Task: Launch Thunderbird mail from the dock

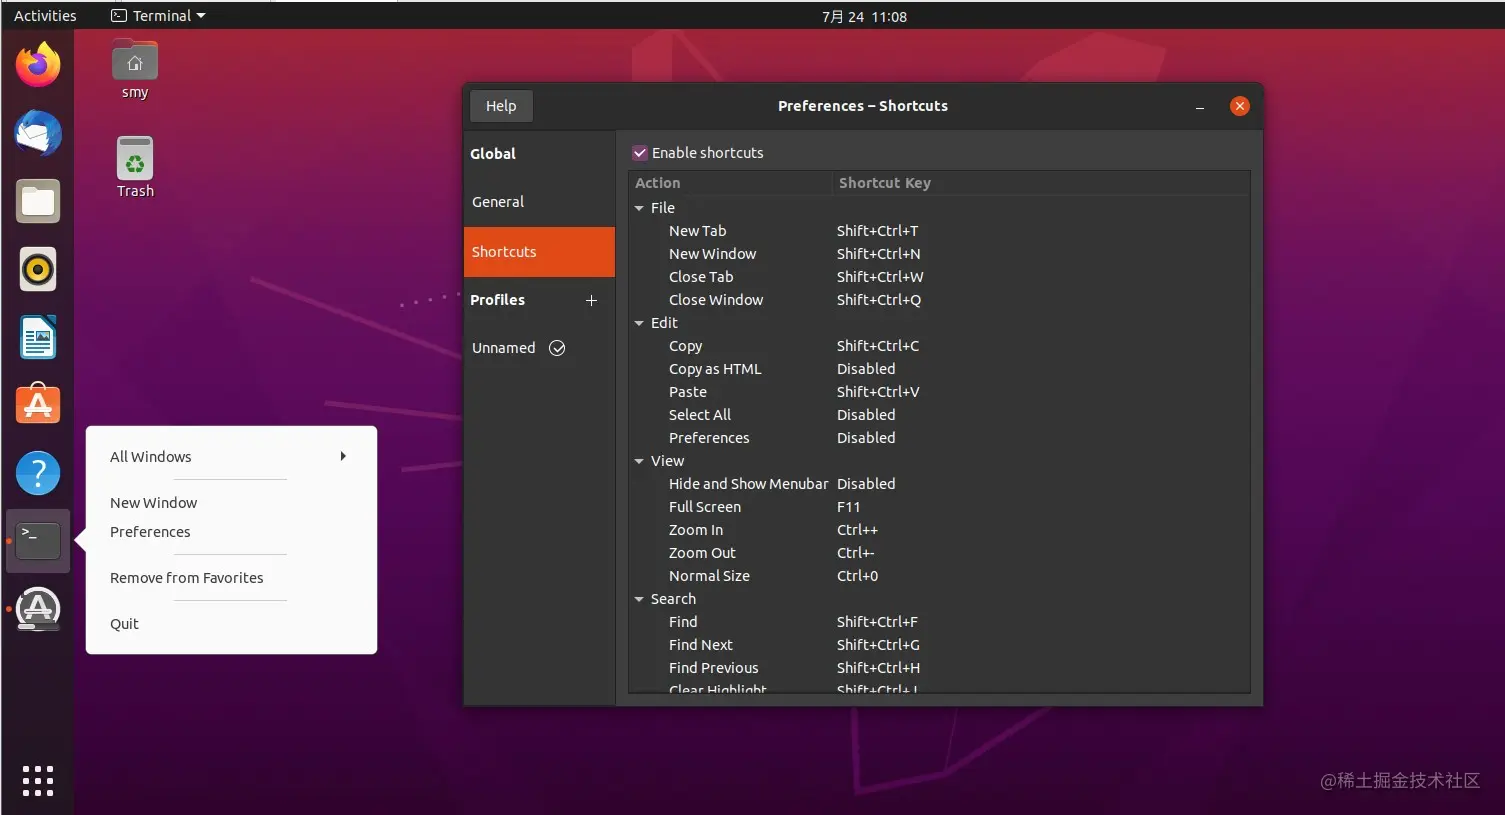Action: (38, 133)
